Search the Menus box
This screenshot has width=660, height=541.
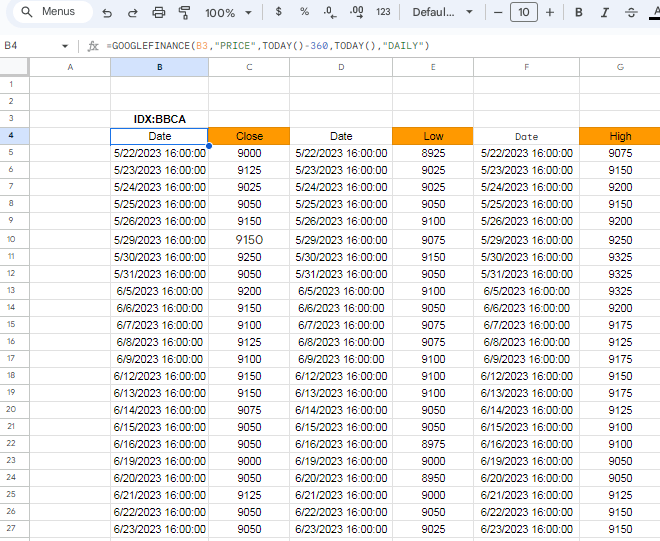coord(50,13)
